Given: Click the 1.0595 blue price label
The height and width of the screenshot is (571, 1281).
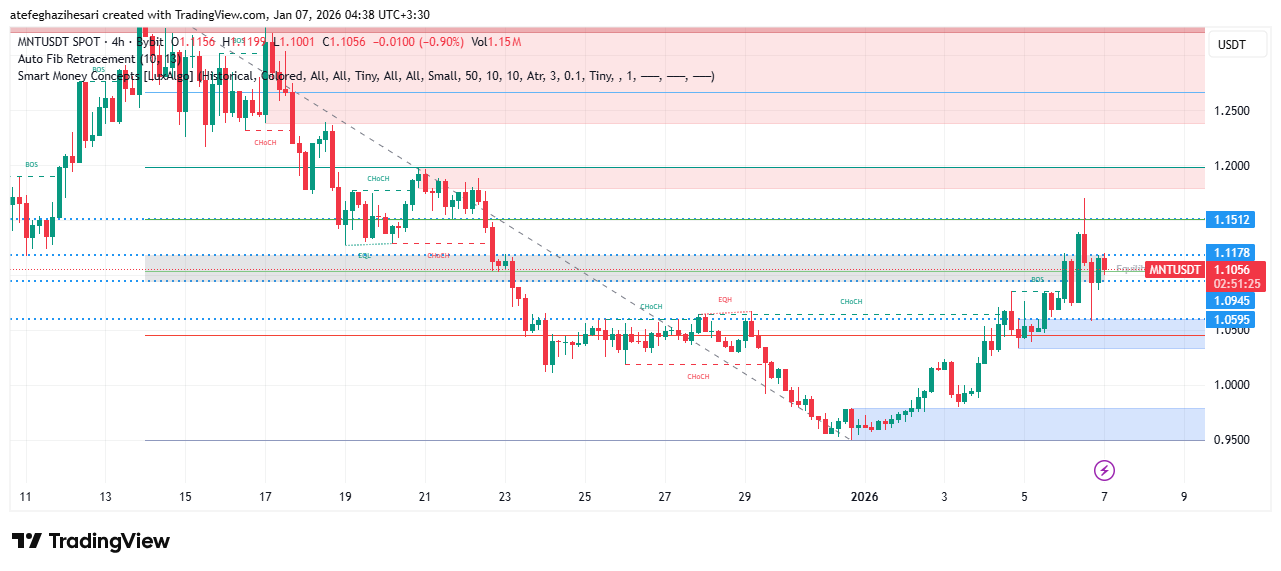Looking at the screenshot, I should 1232,320.
